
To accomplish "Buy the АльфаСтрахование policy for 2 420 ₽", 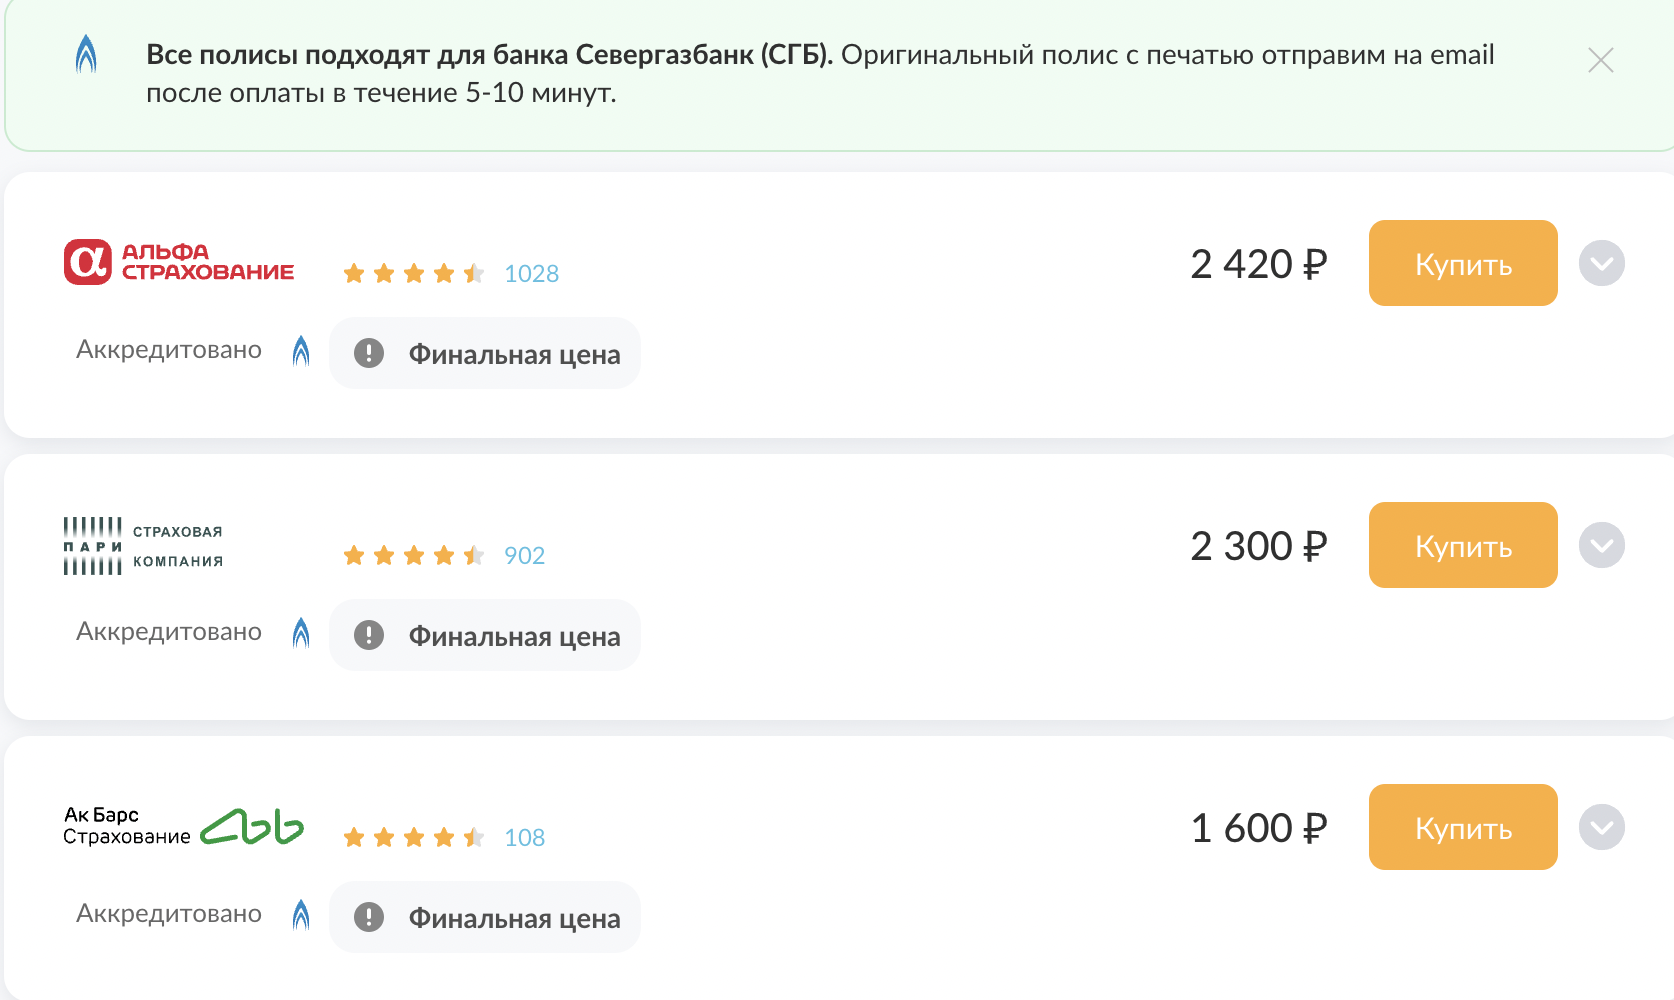I will click(1462, 264).
